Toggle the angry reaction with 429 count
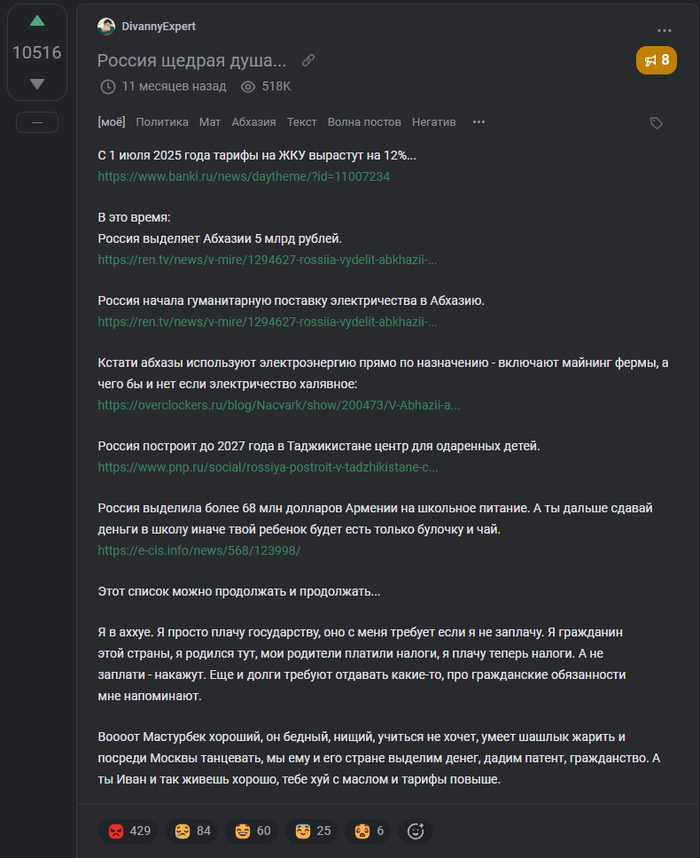Image resolution: width=700 pixels, height=858 pixels. click(129, 831)
